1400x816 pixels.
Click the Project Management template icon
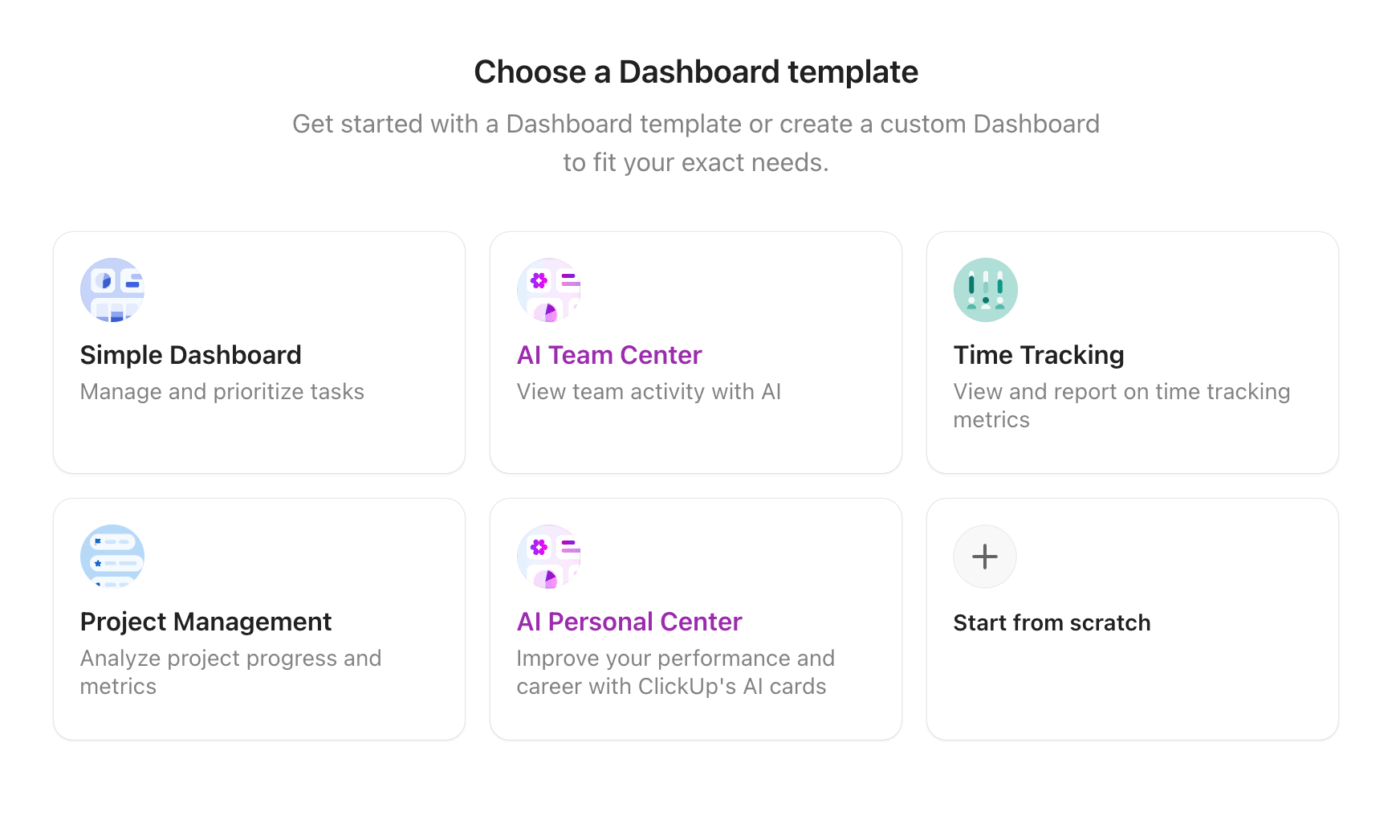pos(112,557)
